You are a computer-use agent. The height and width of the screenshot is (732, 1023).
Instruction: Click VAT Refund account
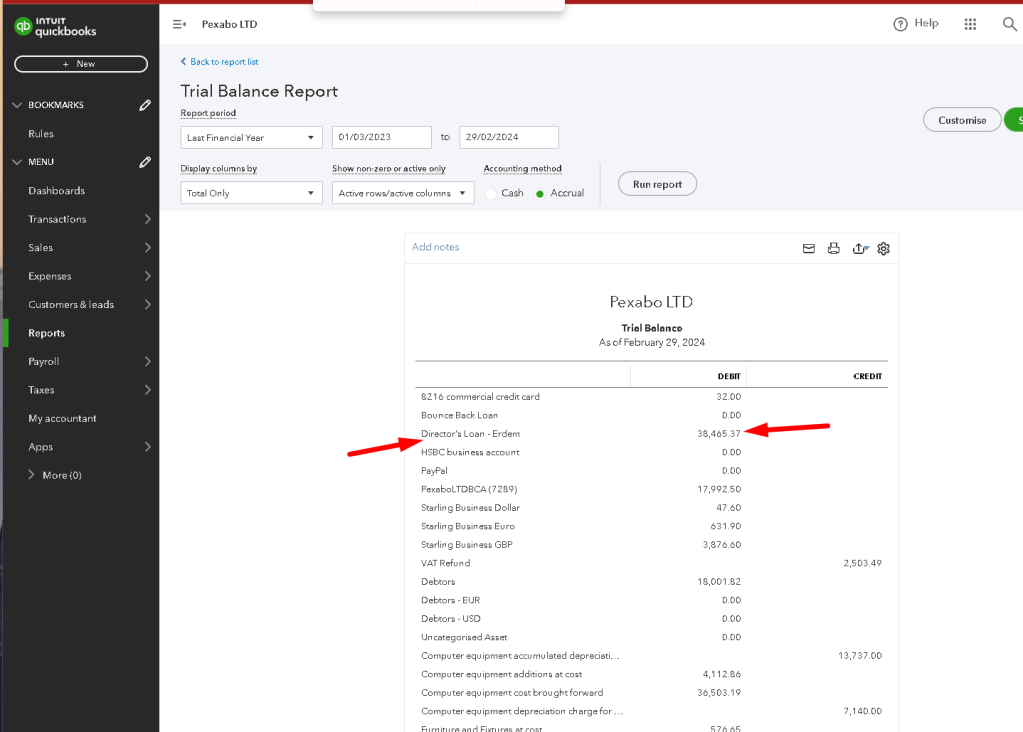[446, 563]
